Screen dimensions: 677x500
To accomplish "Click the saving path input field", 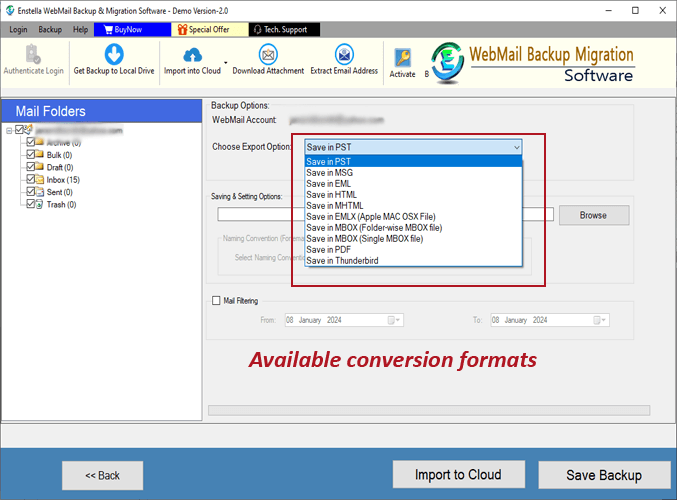I will 386,214.
